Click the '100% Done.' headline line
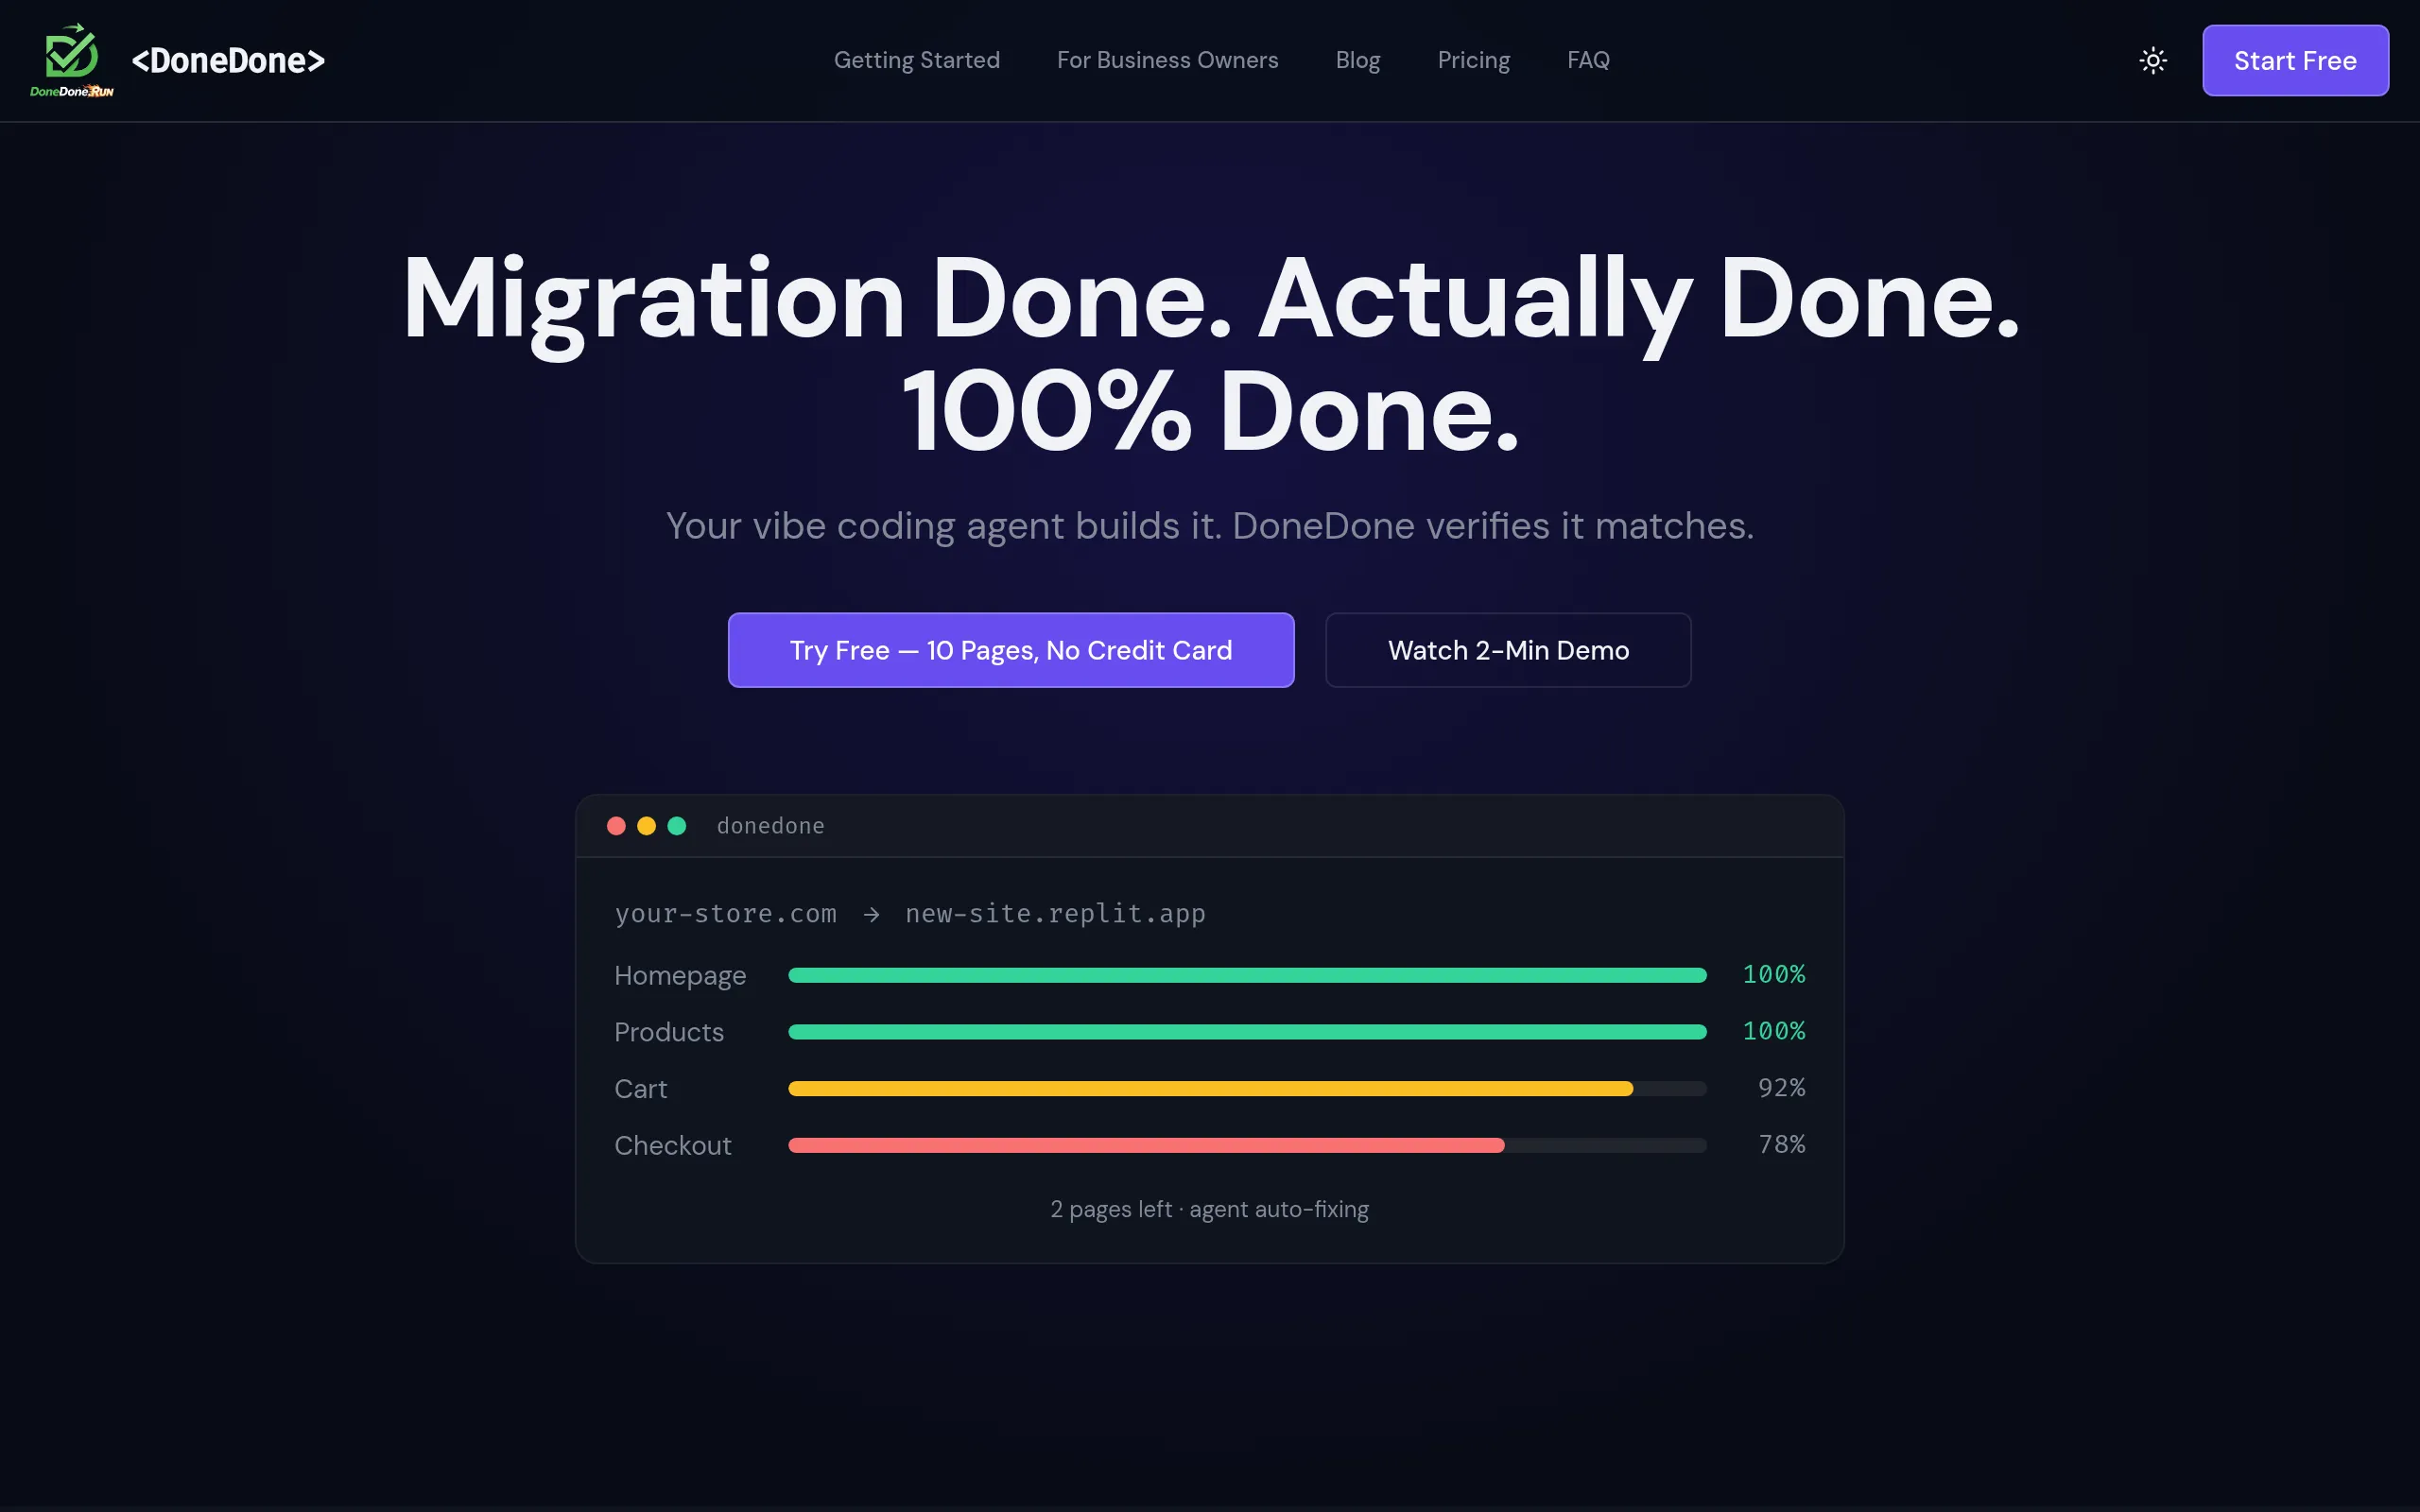The image size is (2420, 1512). [1210, 412]
